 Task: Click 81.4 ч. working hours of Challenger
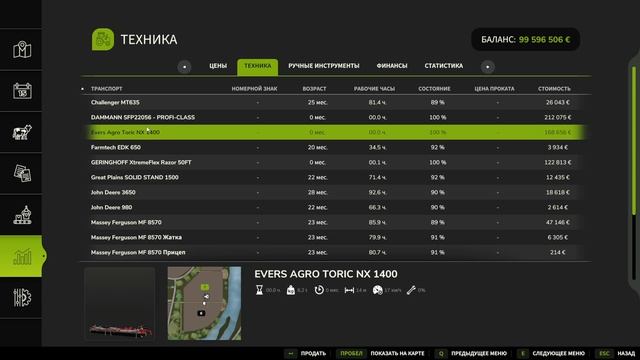coord(377,102)
